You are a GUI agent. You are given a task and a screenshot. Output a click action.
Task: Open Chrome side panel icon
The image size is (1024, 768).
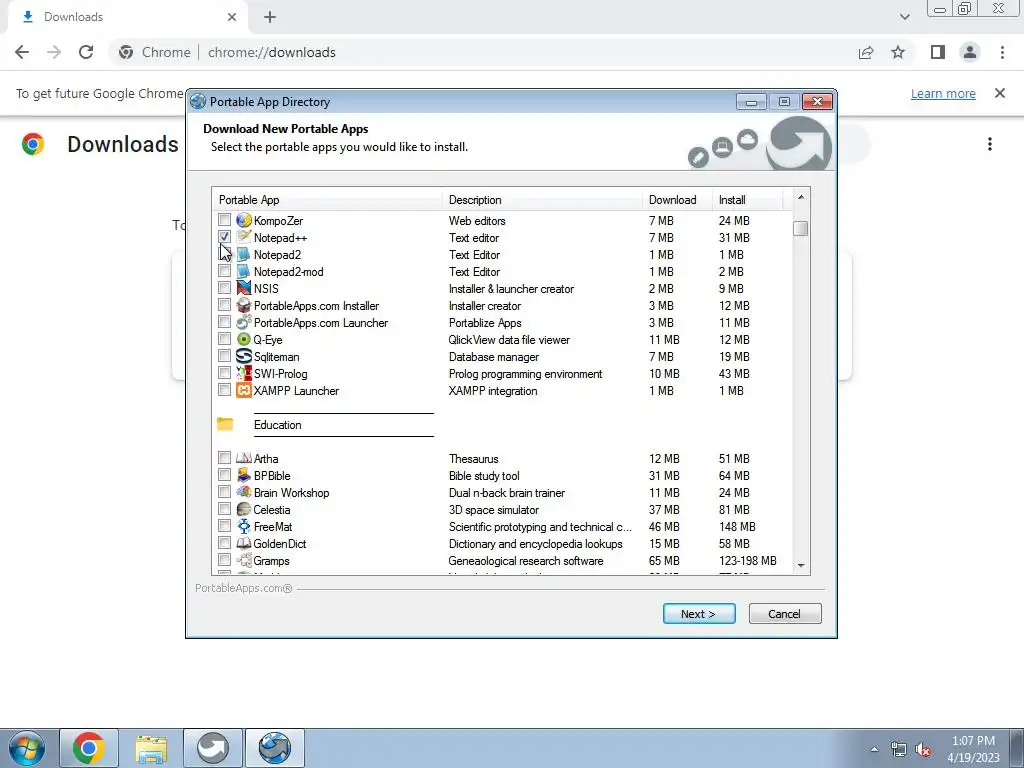[938, 52]
